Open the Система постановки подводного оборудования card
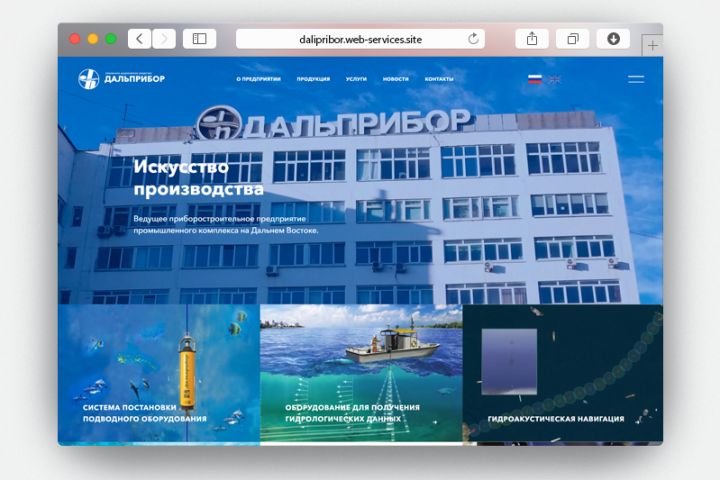The image size is (720, 480). pos(159,373)
